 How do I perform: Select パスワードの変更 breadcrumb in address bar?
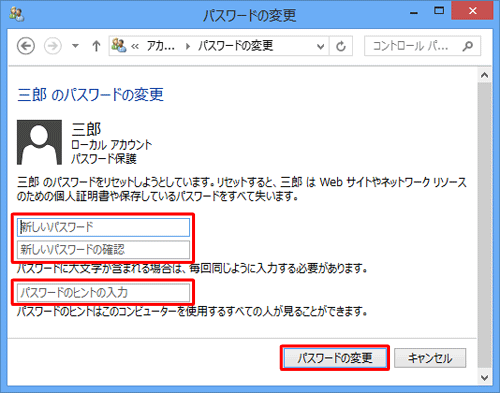[236, 46]
